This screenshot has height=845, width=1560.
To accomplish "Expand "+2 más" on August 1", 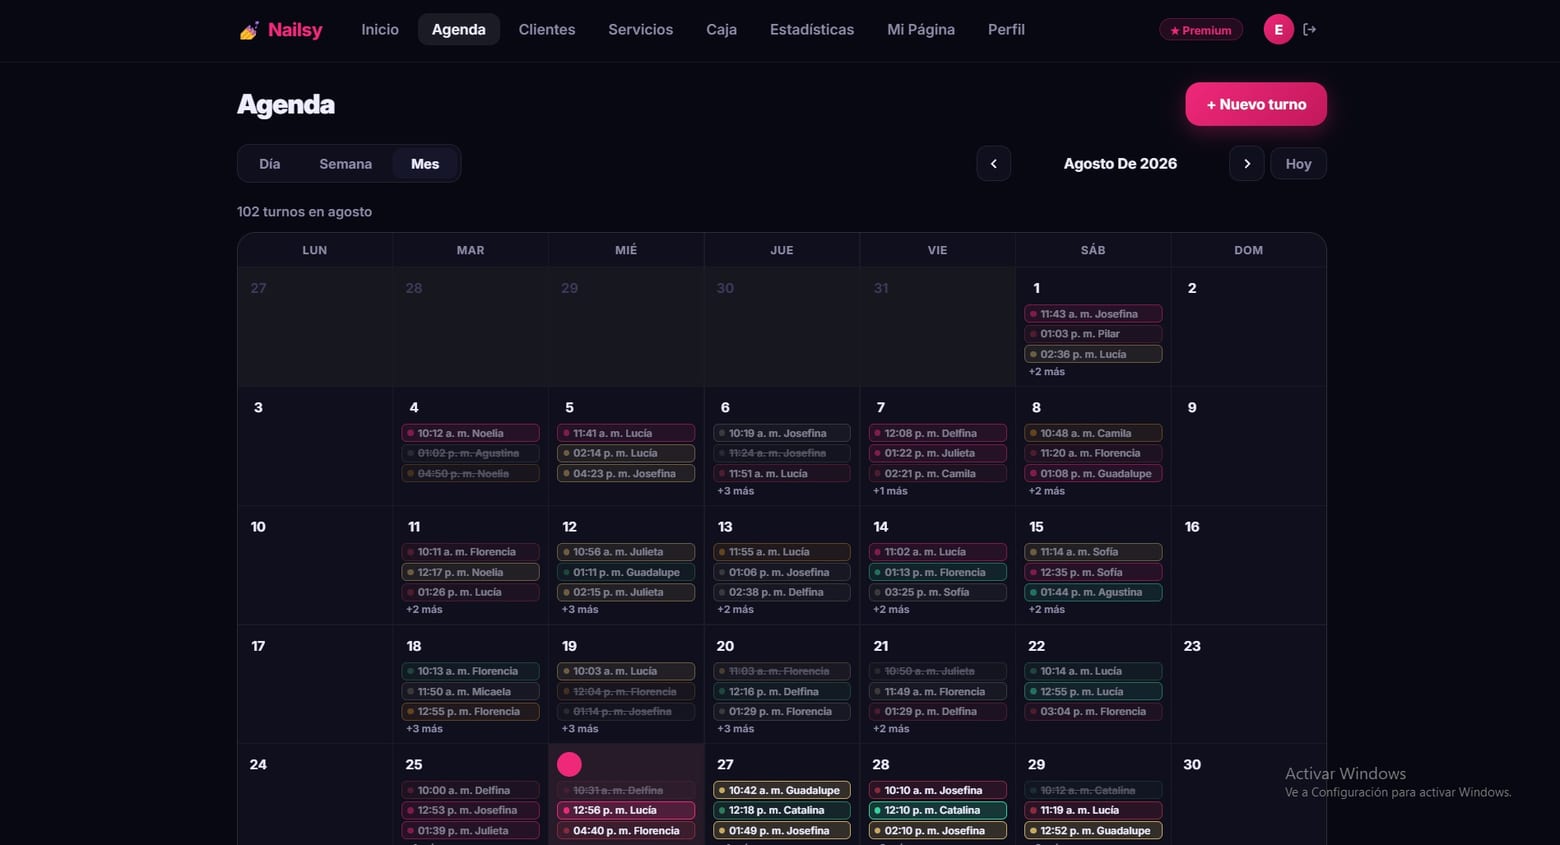I will (x=1047, y=372).
